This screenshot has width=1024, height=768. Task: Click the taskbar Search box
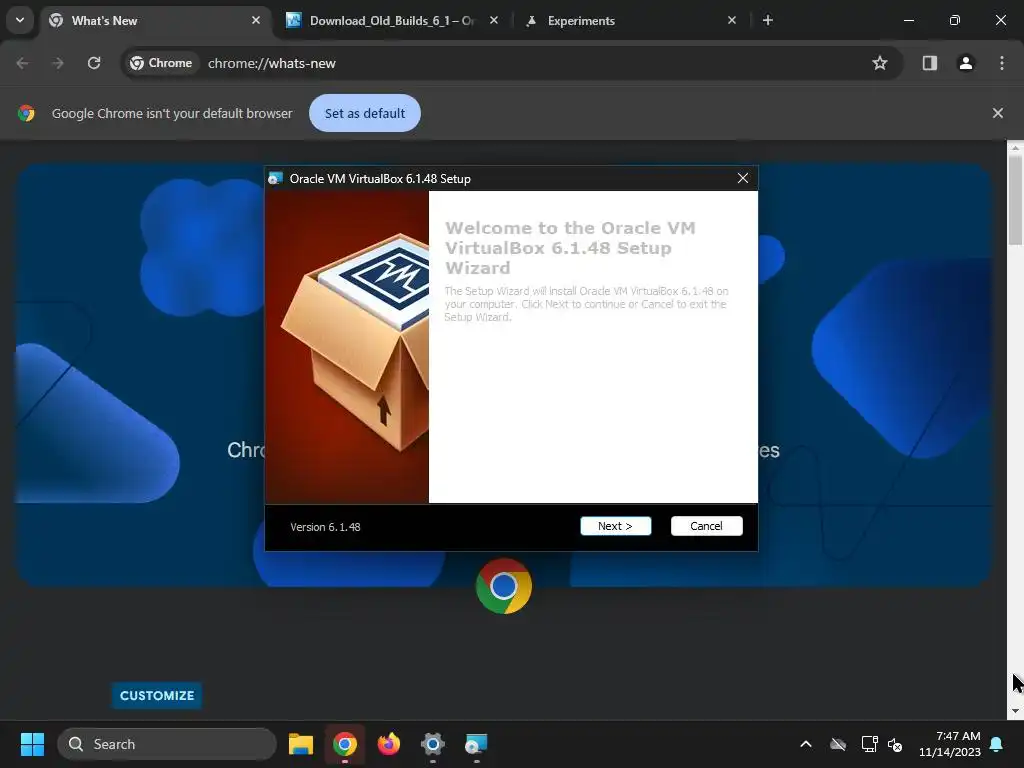pyautogui.click(x=167, y=744)
